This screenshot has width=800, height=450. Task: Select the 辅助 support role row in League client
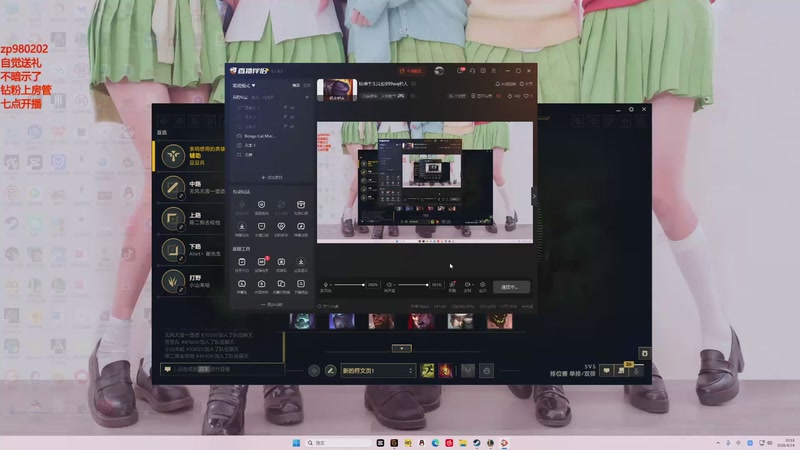189,156
